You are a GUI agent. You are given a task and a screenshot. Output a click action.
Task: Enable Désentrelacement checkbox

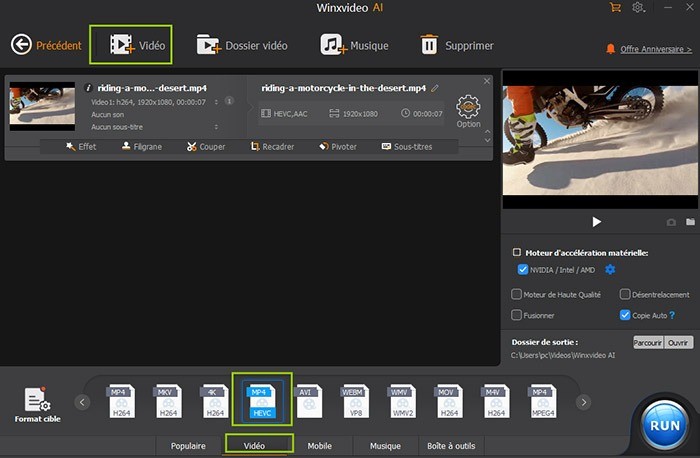point(625,294)
